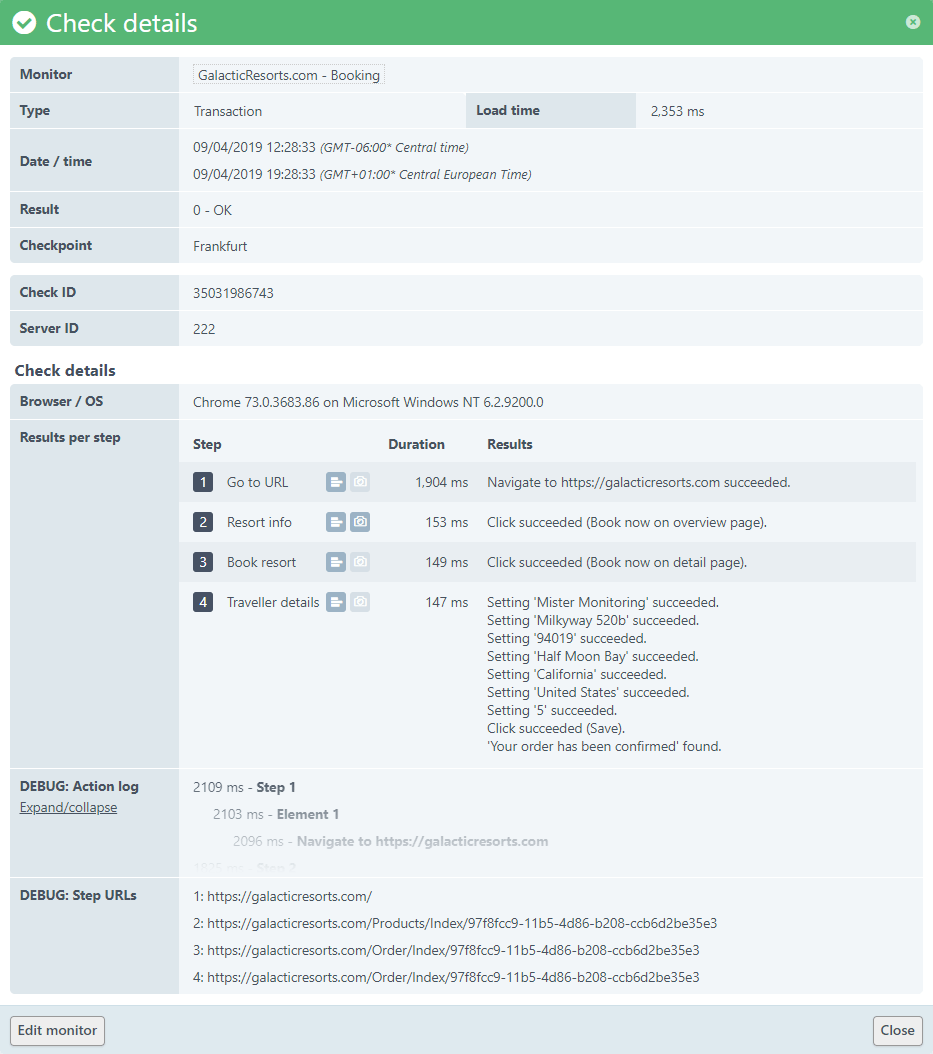Click the result value 0 - OK
The width and height of the screenshot is (933, 1054).
pos(212,210)
